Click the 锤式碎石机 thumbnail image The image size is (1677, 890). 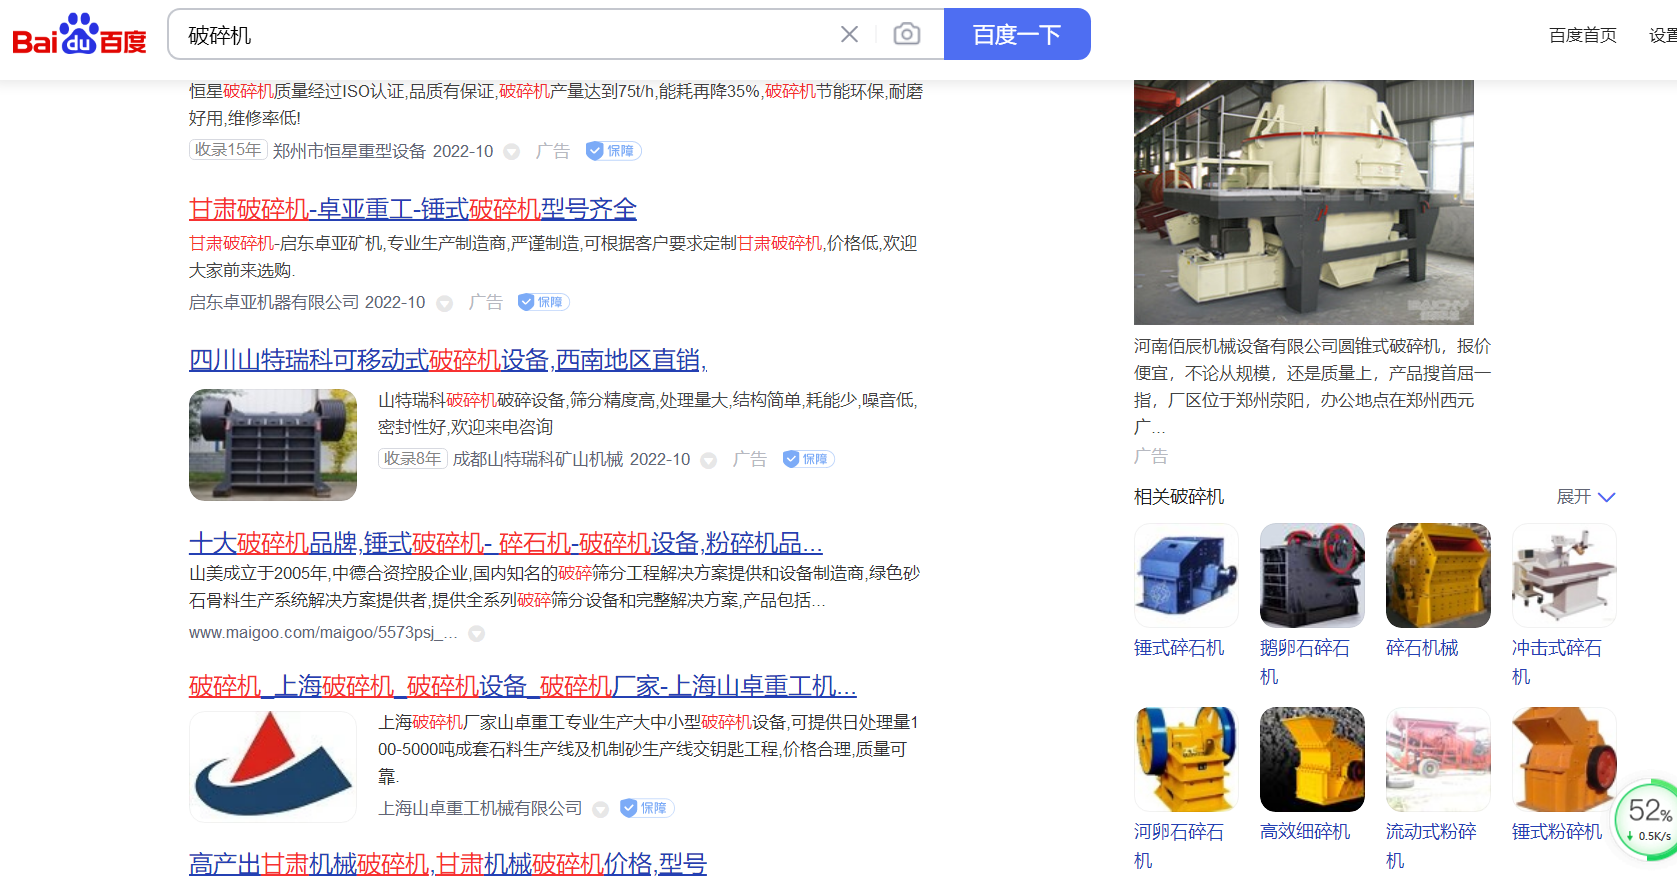(x=1186, y=575)
